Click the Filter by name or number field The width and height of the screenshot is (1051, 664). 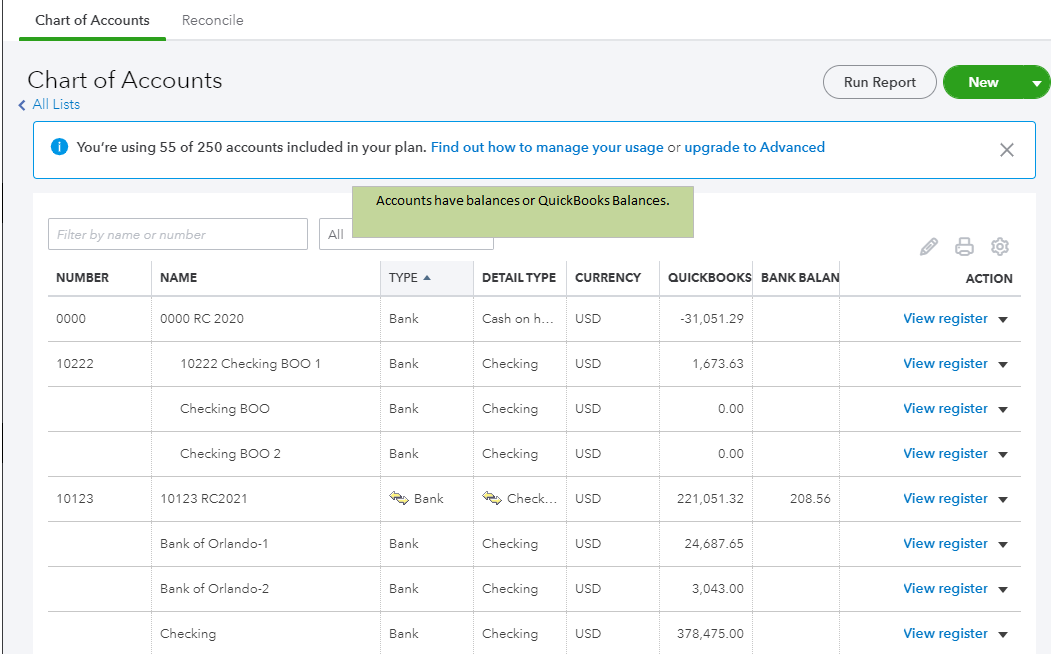(177, 234)
